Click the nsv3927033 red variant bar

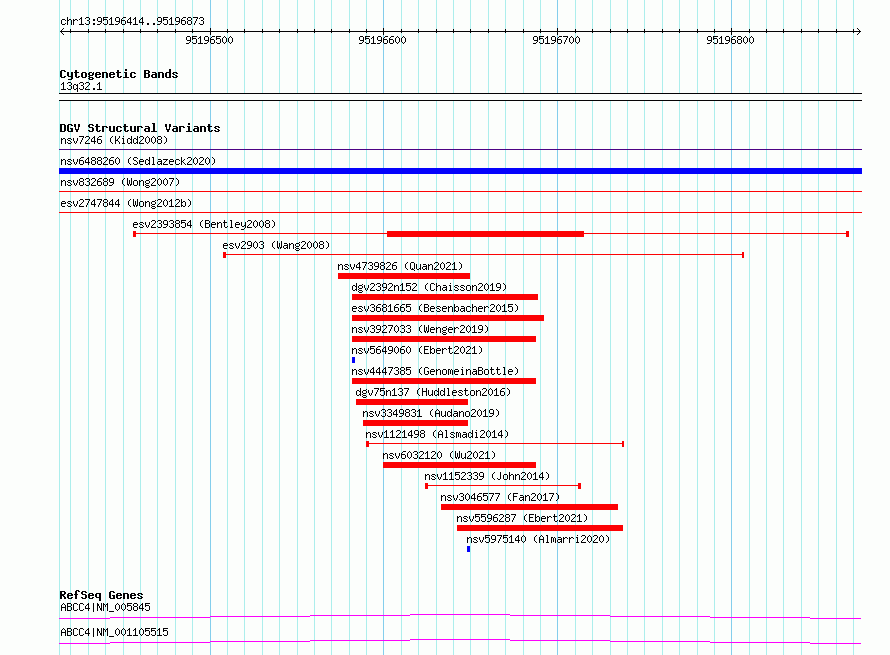[x=444, y=339]
